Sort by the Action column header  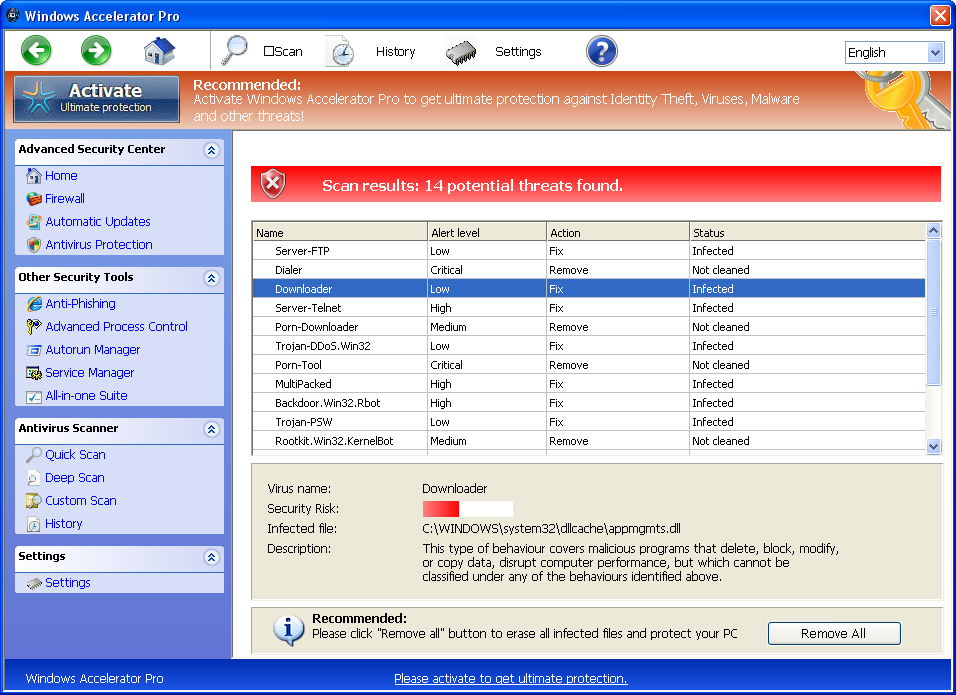[618, 232]
